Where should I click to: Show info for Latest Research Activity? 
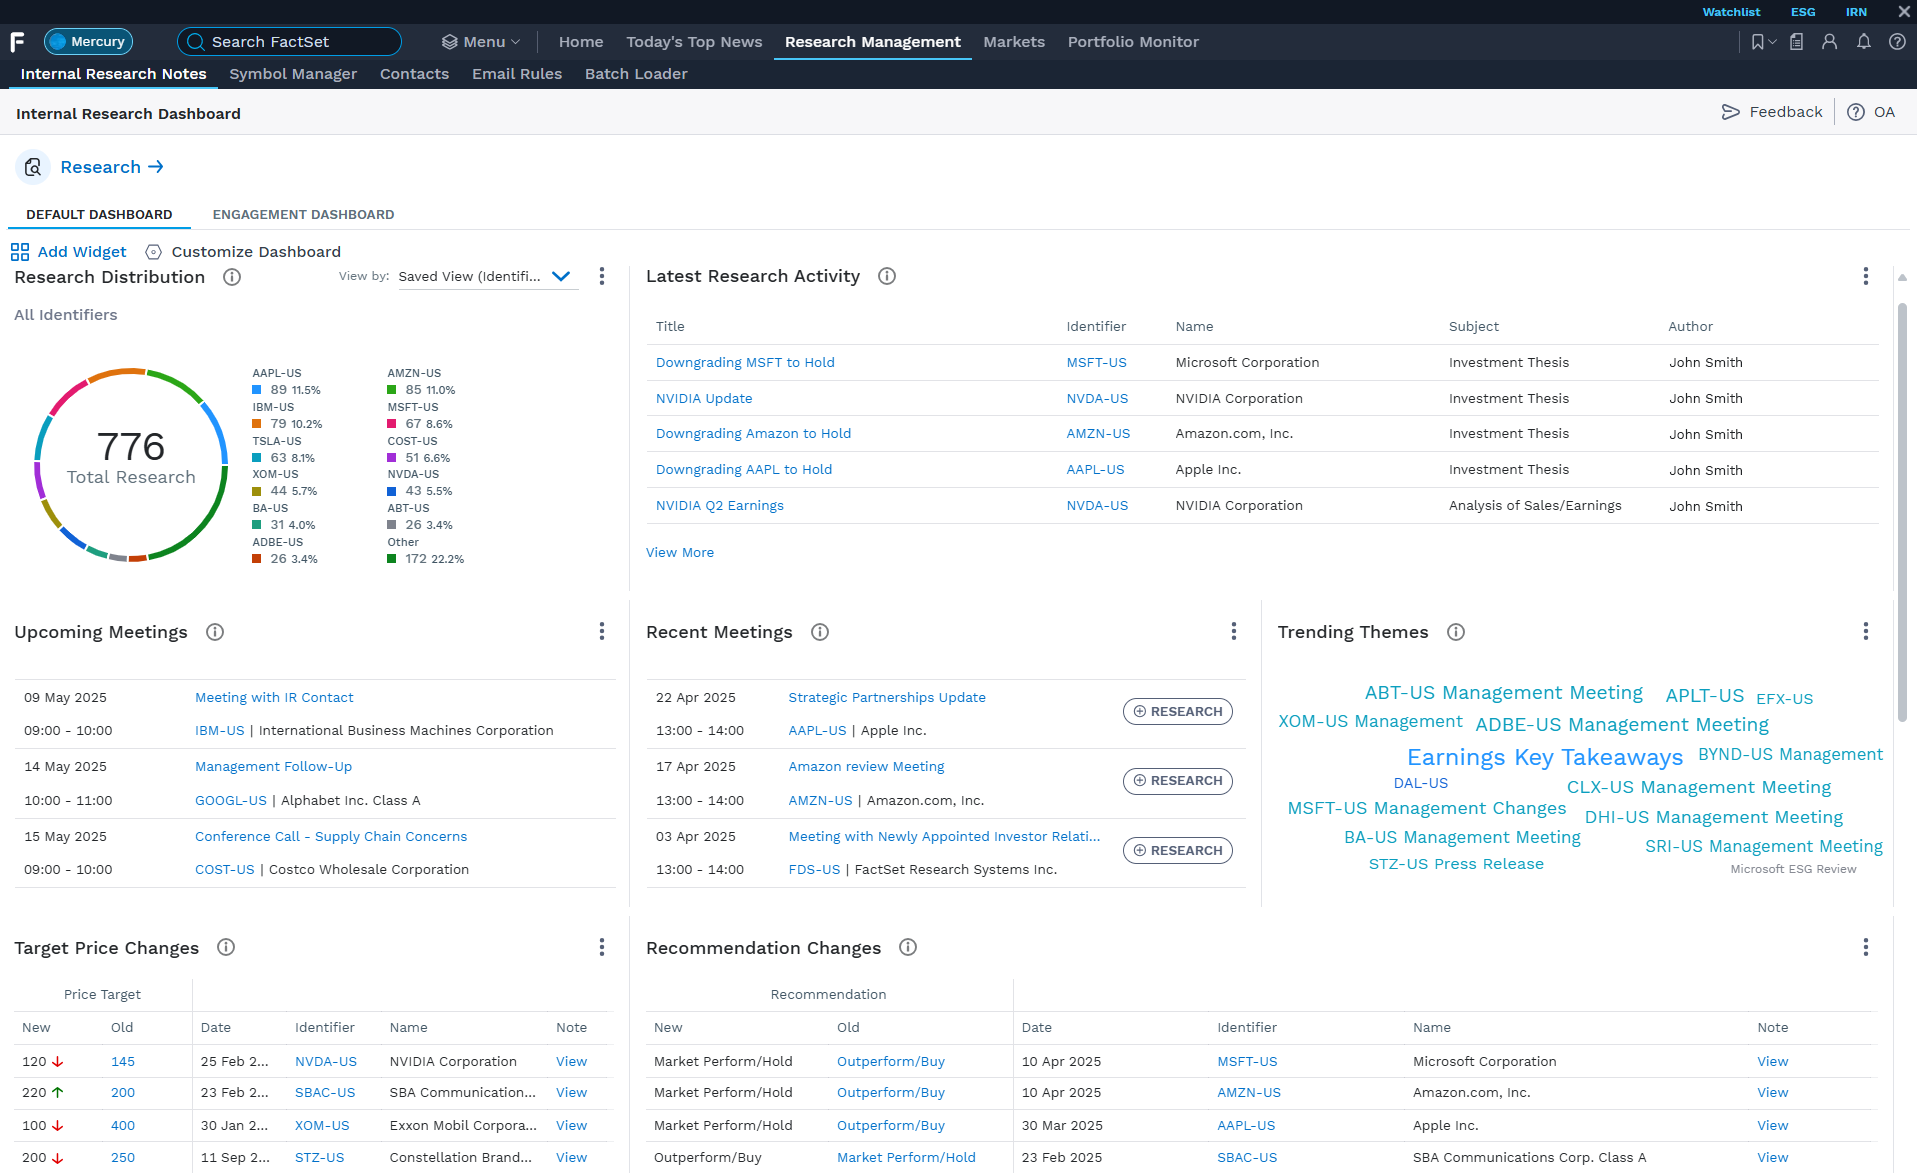[887, 276]
